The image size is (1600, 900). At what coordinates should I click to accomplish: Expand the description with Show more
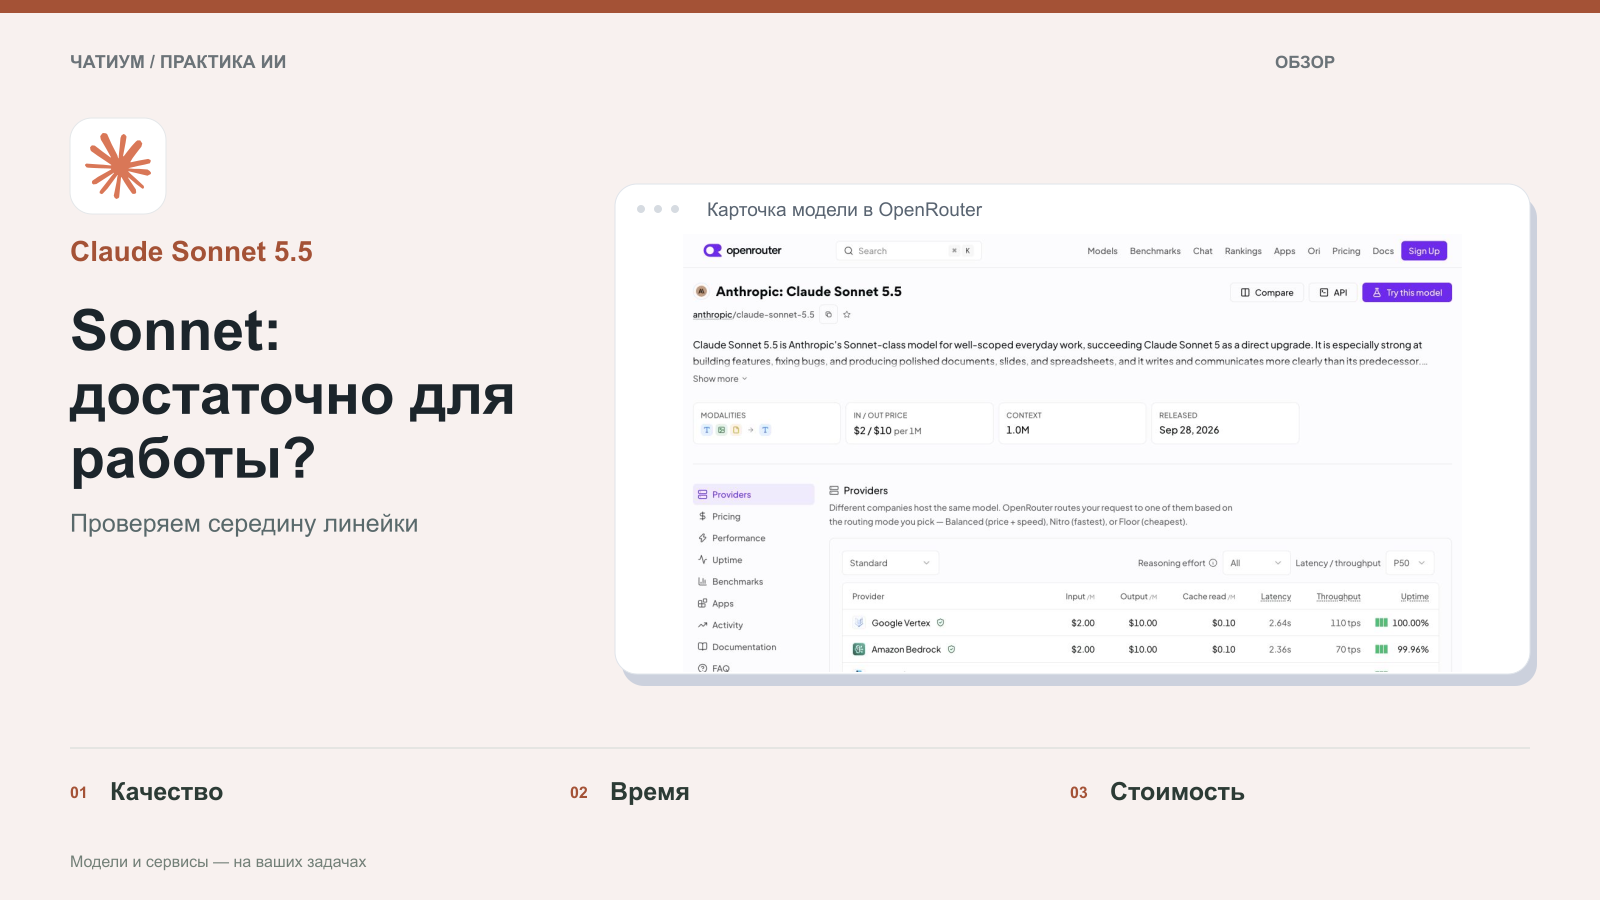(x=720, y=379)
